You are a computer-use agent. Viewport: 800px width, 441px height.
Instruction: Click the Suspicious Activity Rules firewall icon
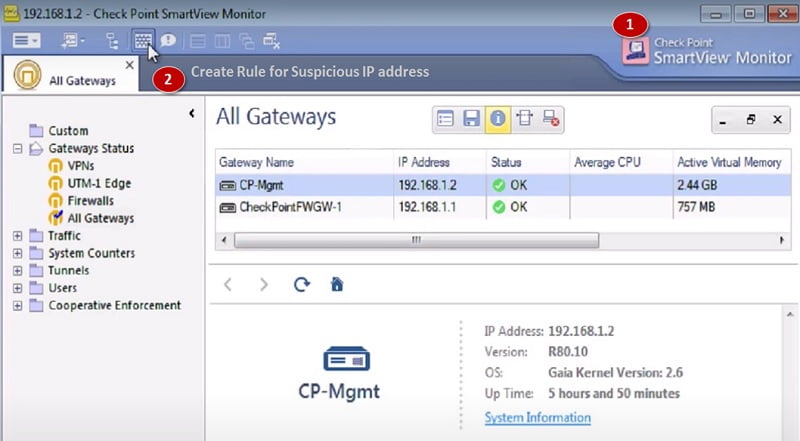pos(143,41)
